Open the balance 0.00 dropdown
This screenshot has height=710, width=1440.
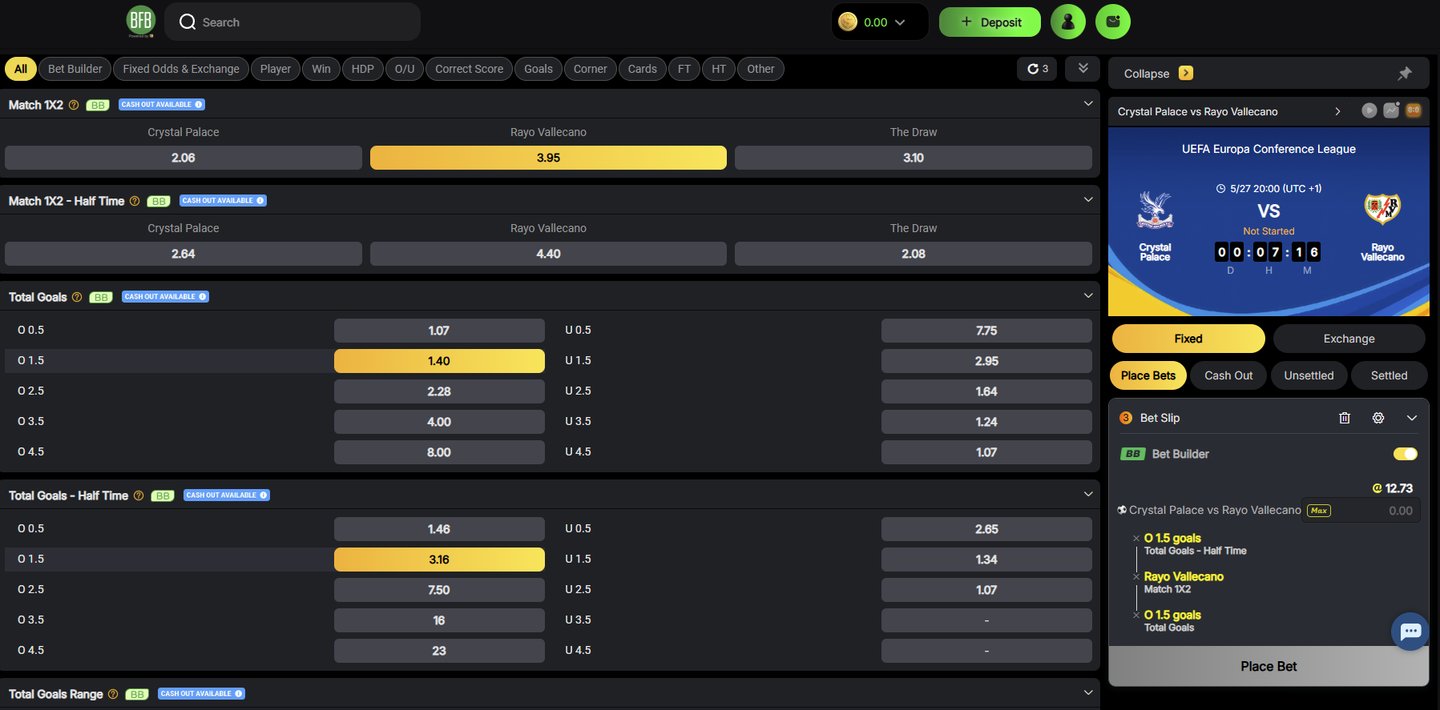880,22
